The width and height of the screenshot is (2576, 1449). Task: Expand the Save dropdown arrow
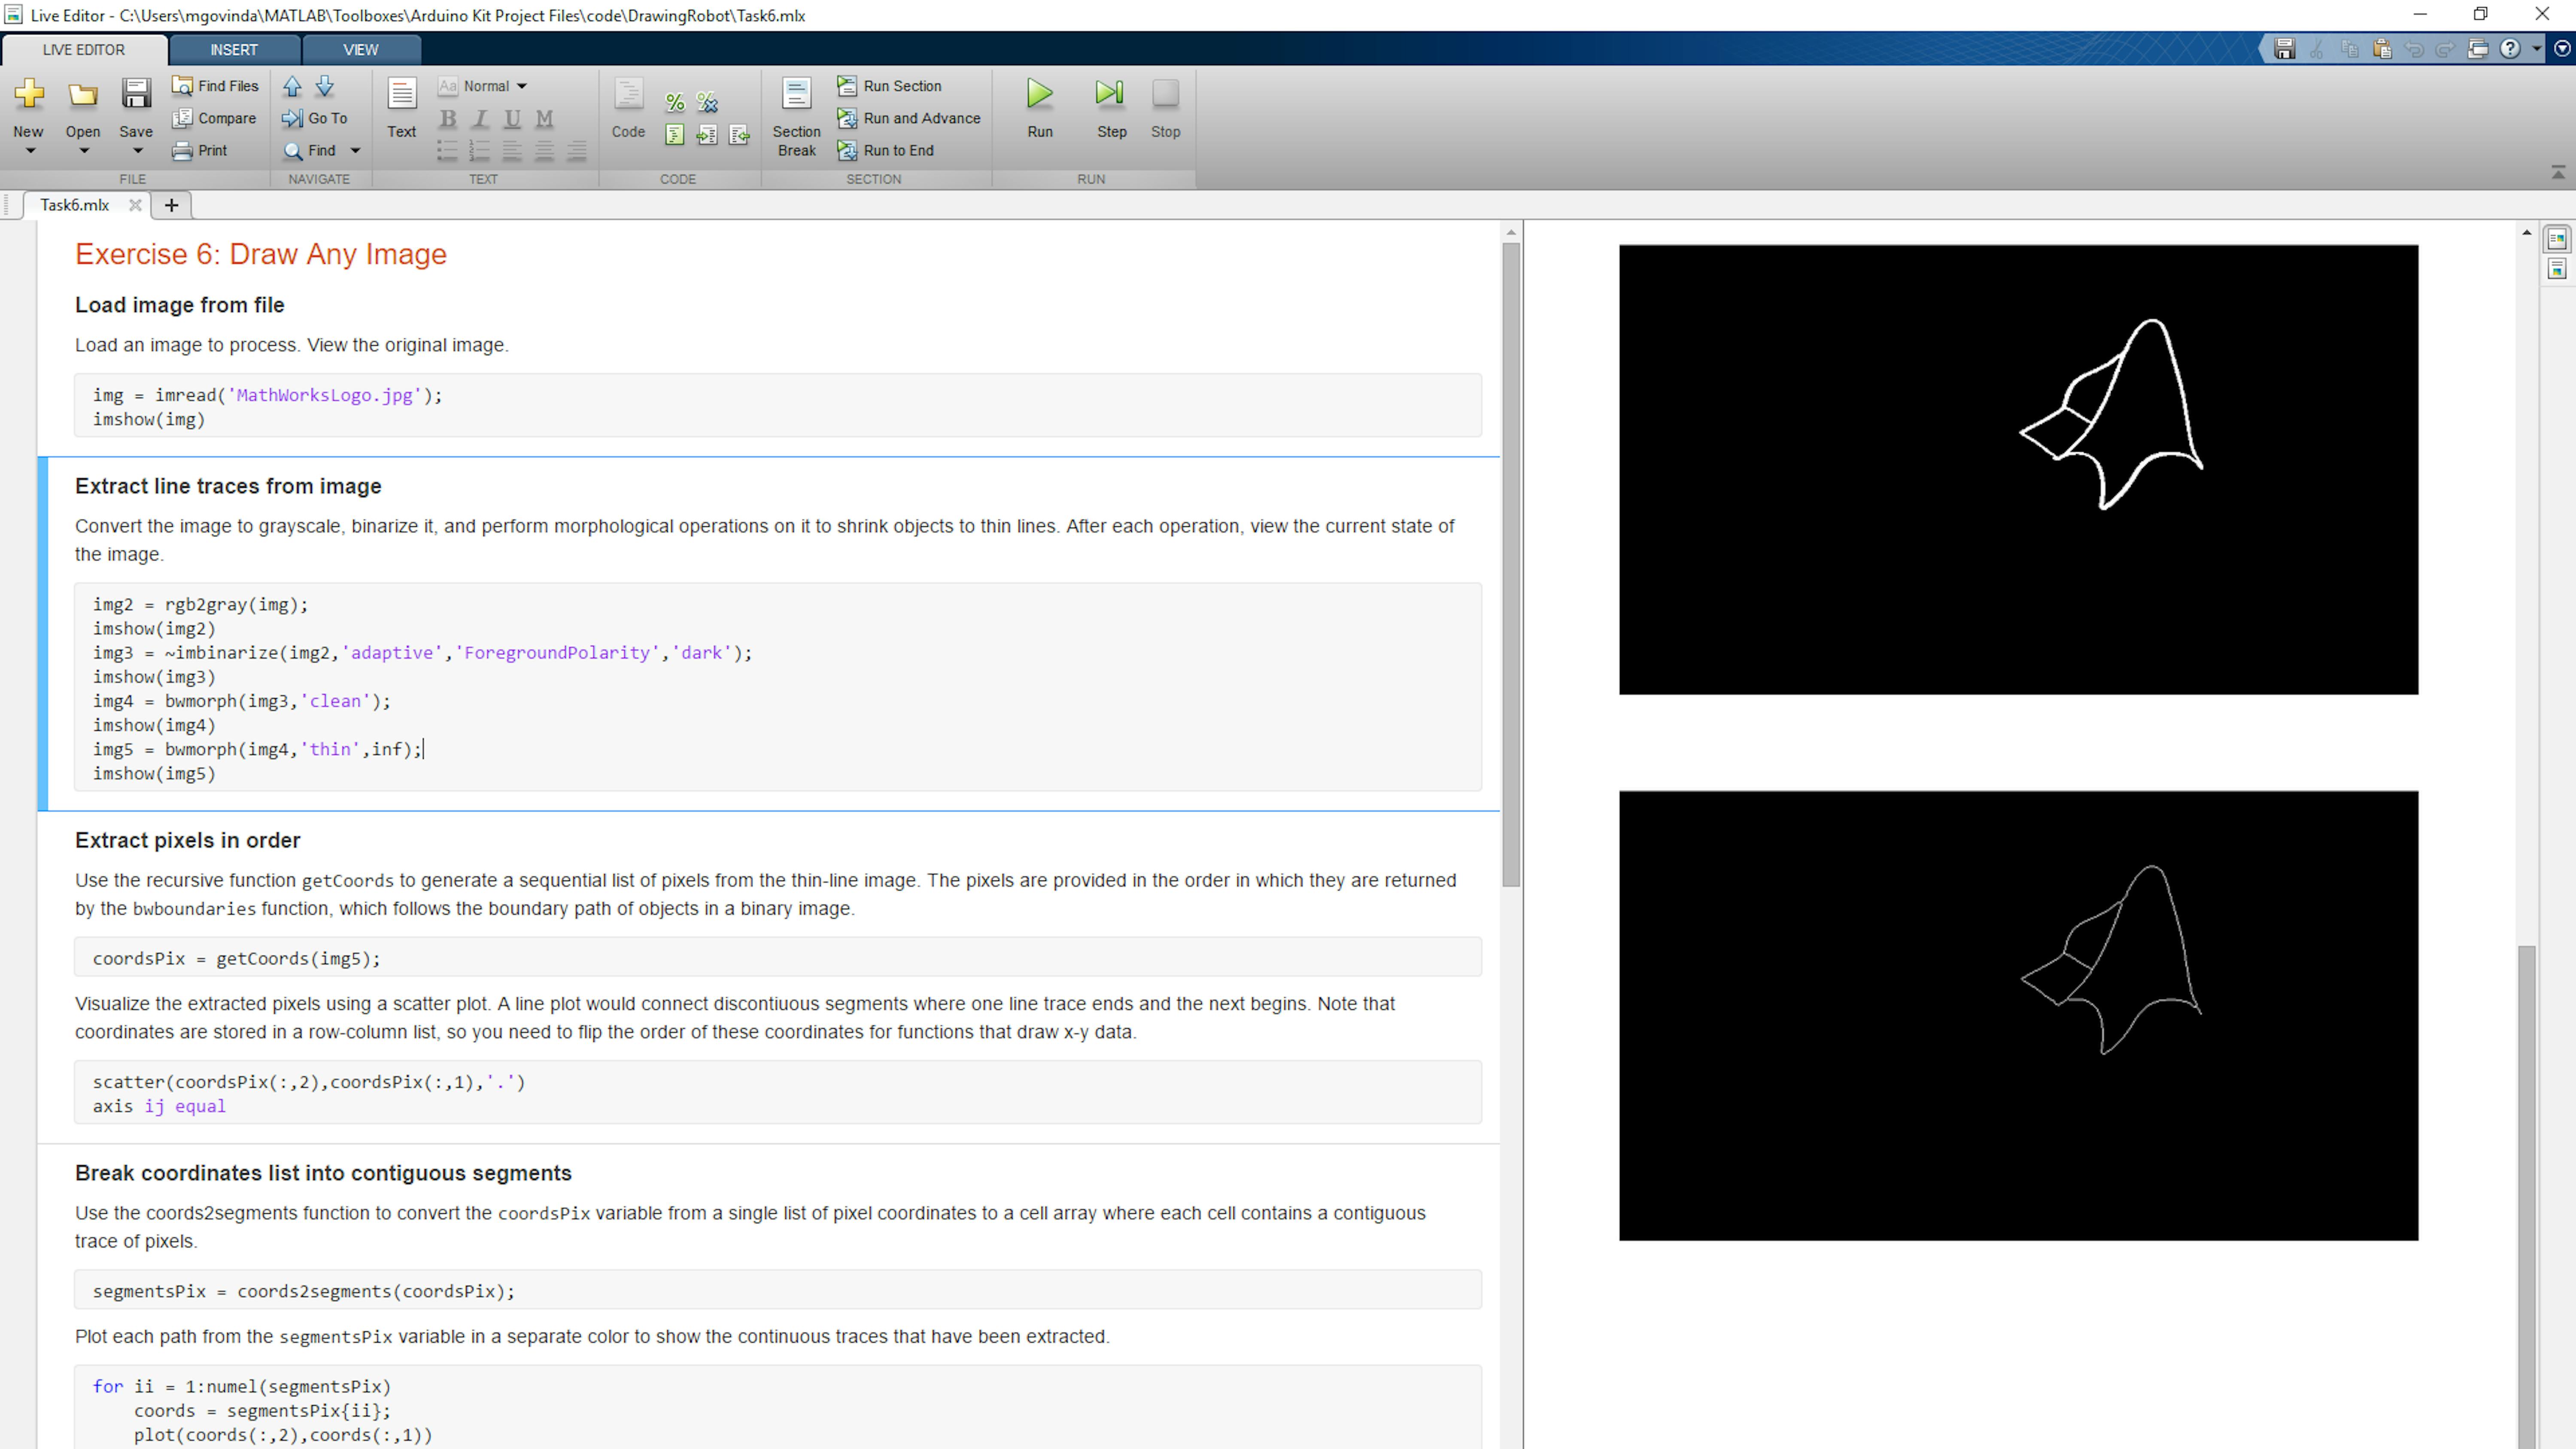coord(138,152)
